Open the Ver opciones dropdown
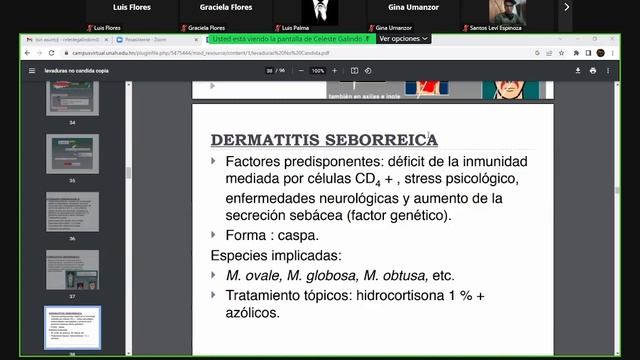The image size is (640, 360). click(x=403, y=39)
